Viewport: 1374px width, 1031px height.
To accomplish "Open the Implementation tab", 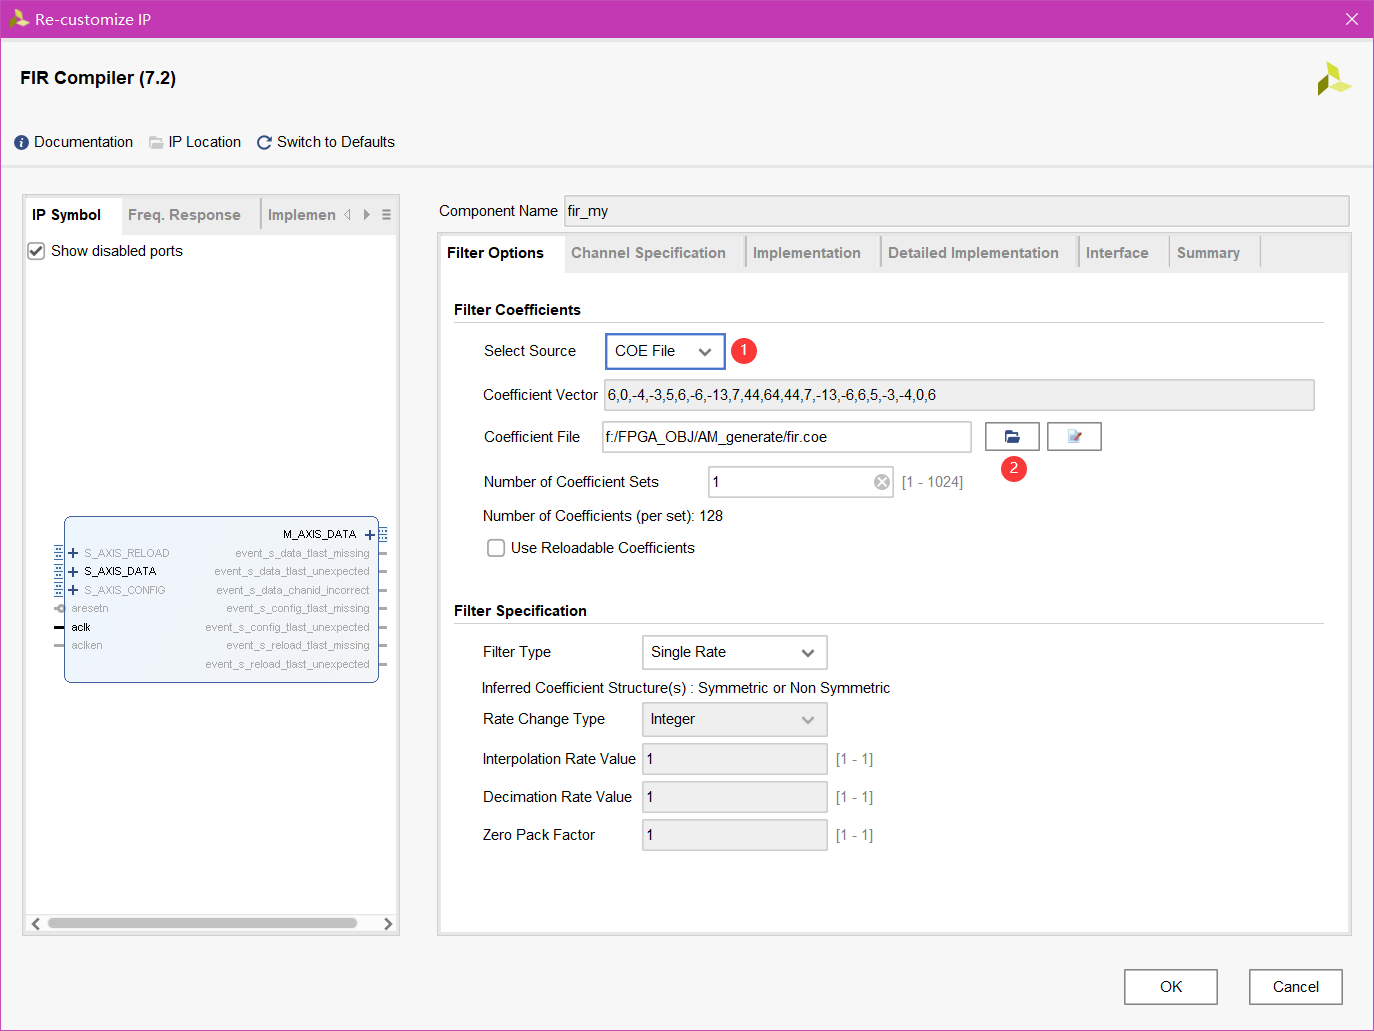I will [806, 253].
